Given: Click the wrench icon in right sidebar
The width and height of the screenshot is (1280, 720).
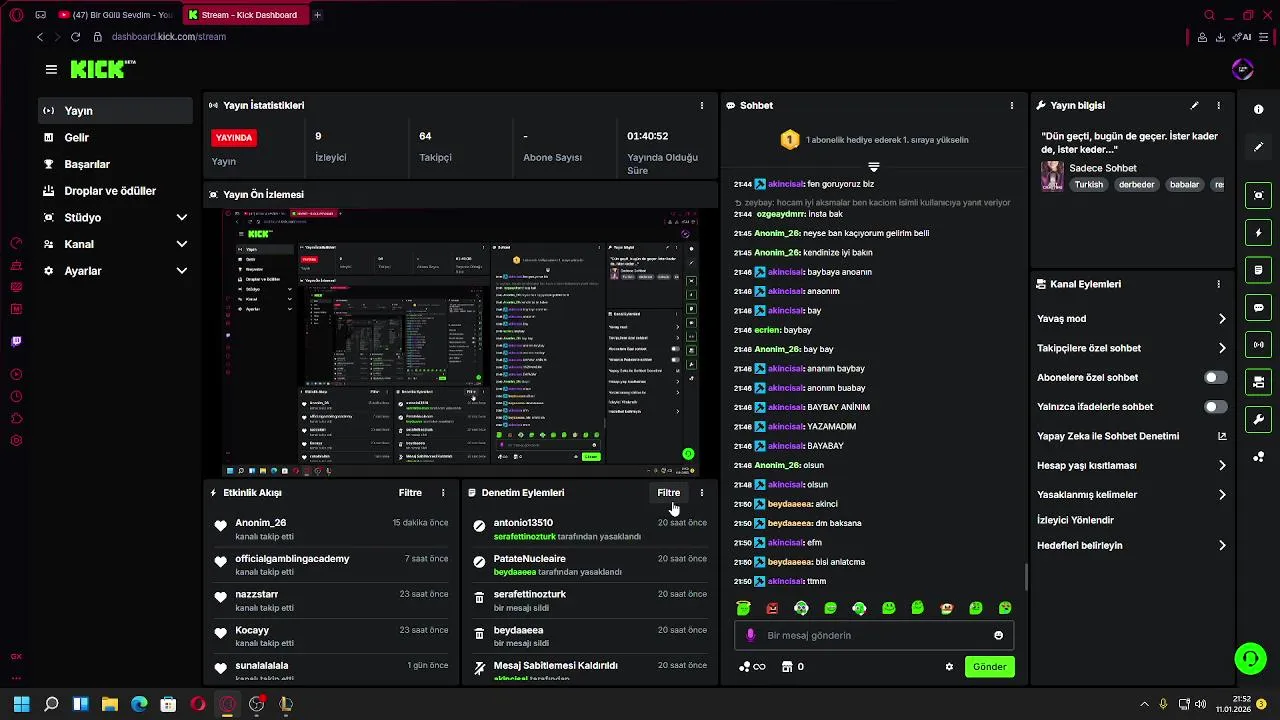Looking at the screenshot, I should pos(1258,419).
